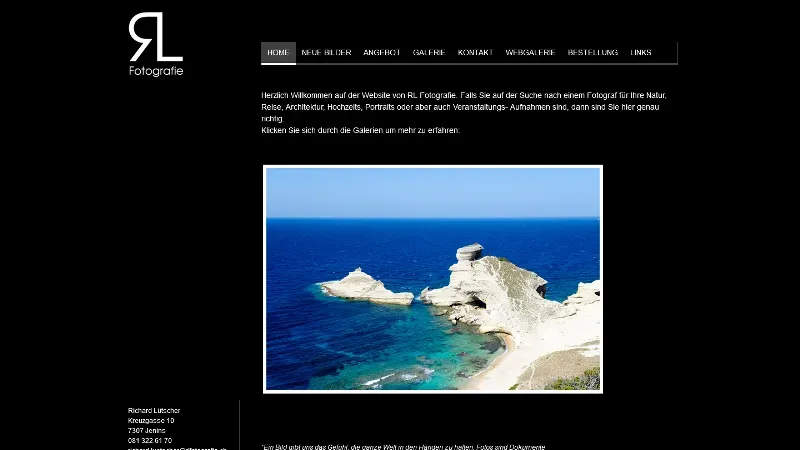Go to the NEUE BILDER page

(327, 53)
